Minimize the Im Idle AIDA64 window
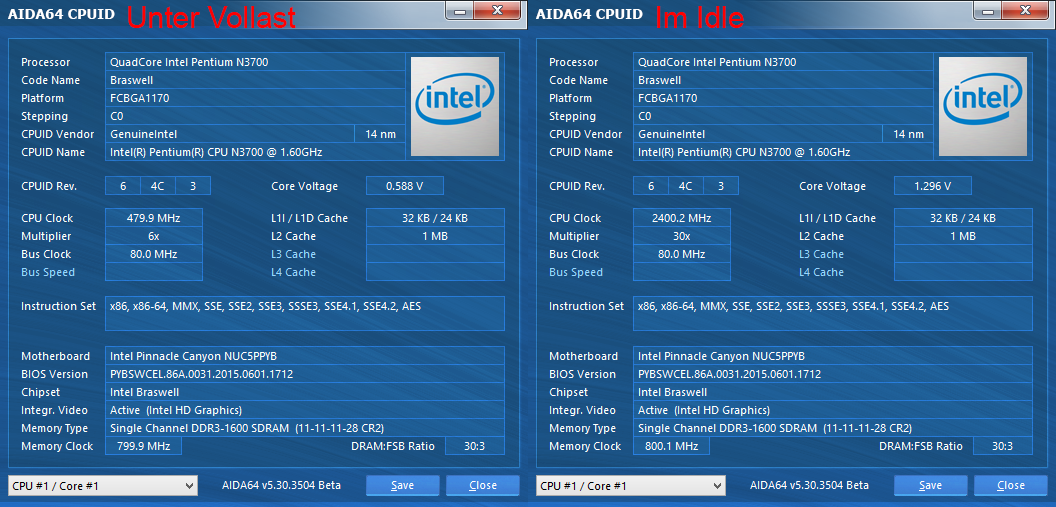Viewport: 1056px width, 507px height. click(987, 11)
